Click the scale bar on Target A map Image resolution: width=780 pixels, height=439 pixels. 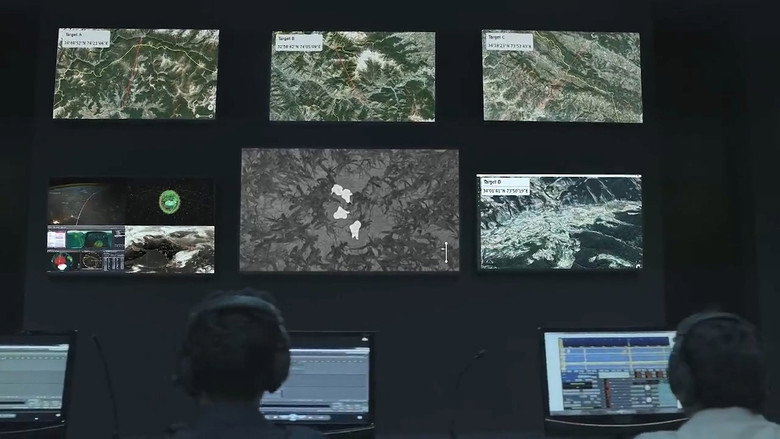pyautogui.click(x=204, y=116)
